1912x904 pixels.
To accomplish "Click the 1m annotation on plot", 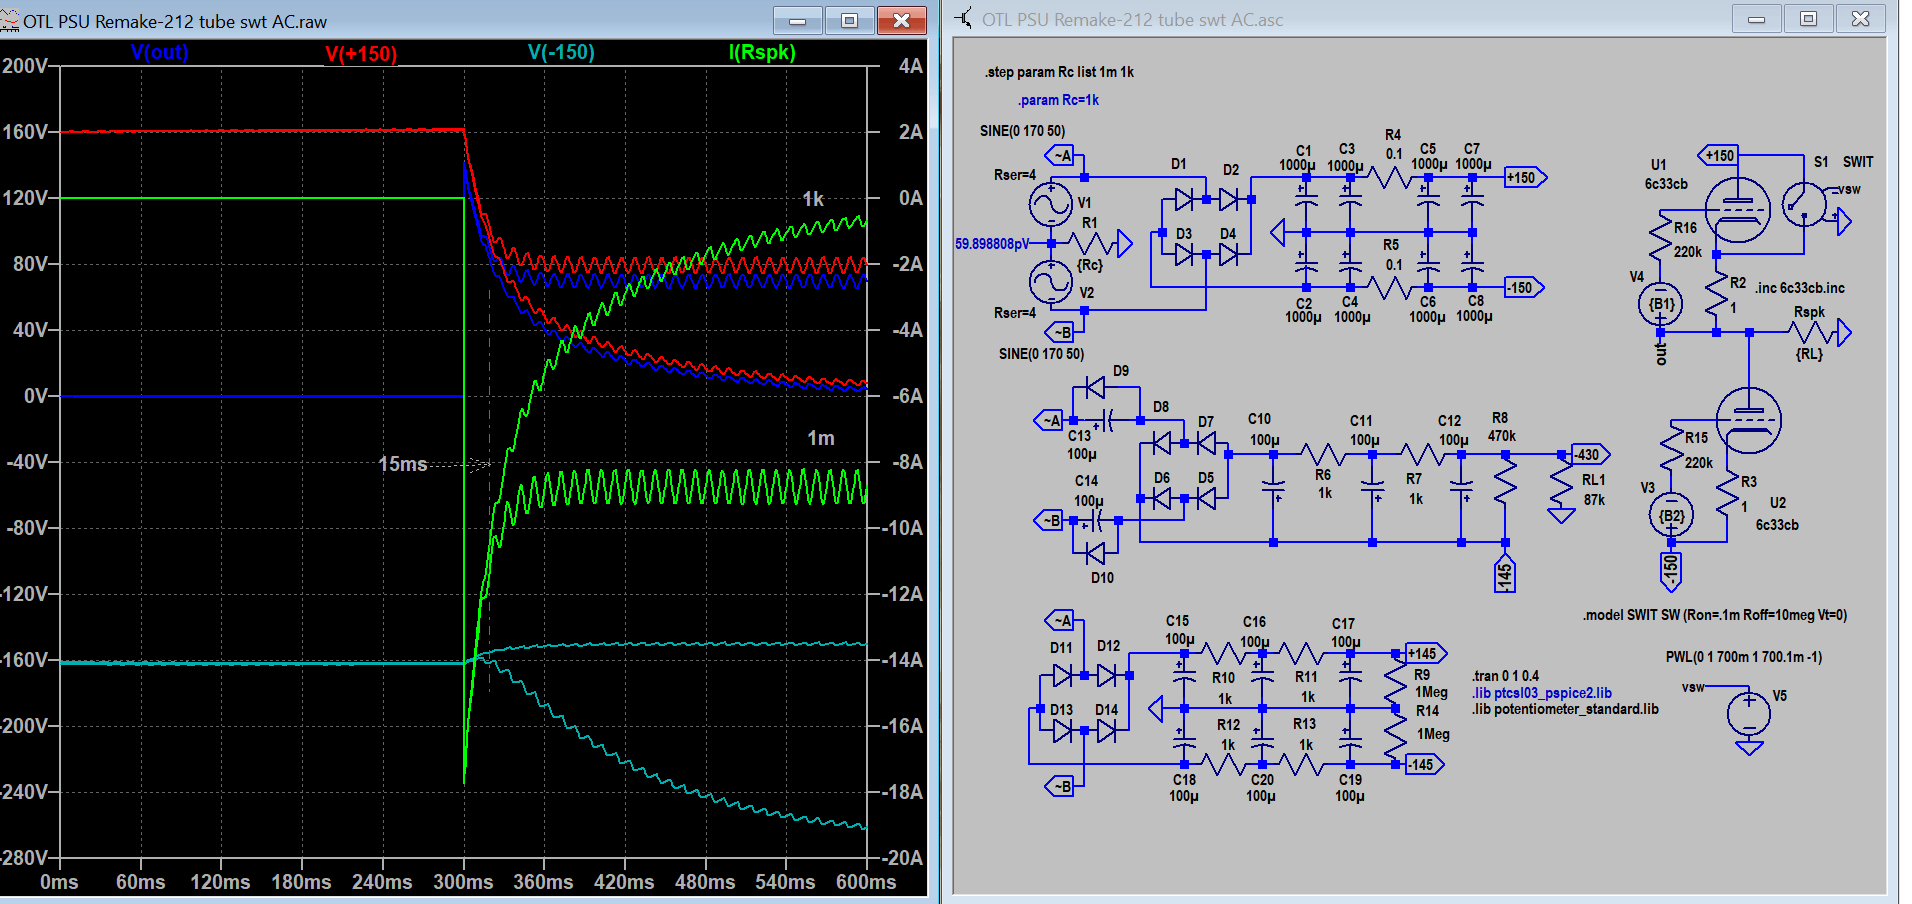I will tap(821, 438).
